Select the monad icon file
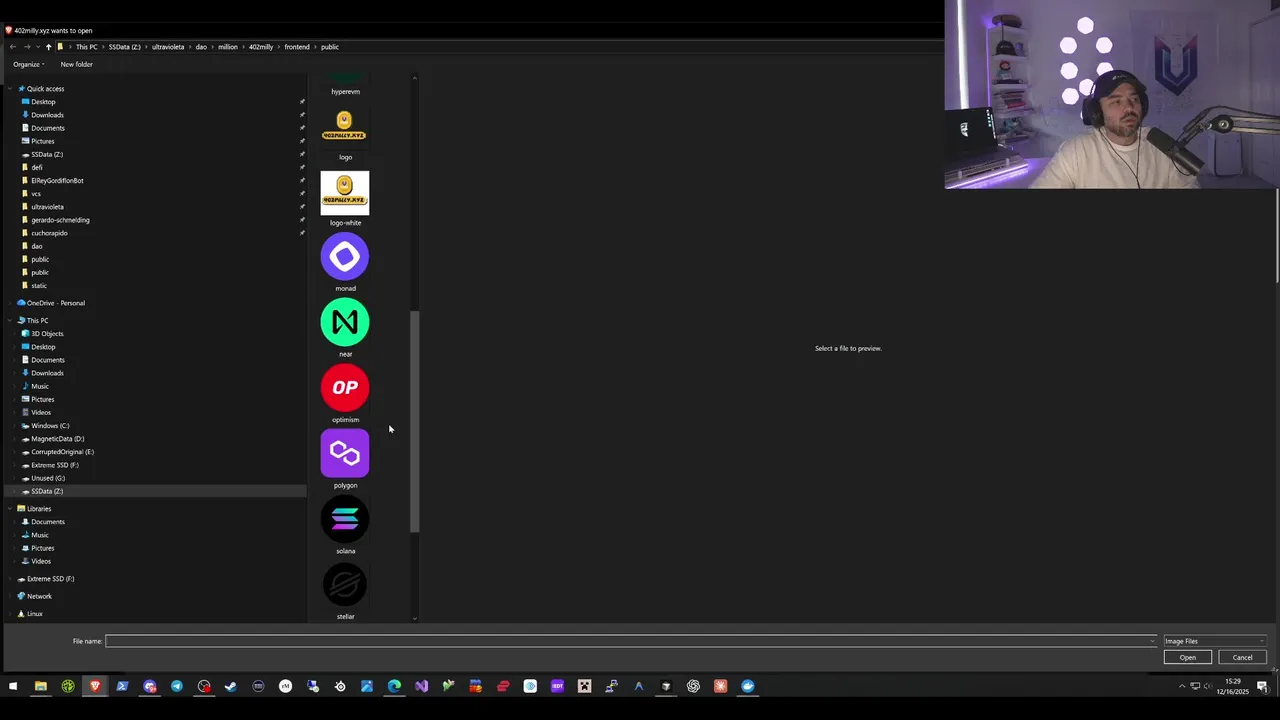1280x720 pixels. tap(345, 257)
